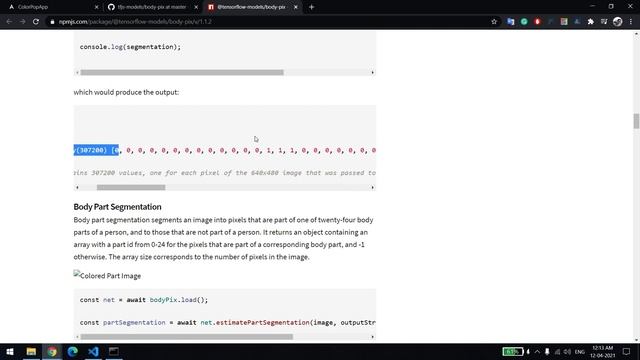
Task: Click the console.log(segmentation); code line
Action: 130,47
